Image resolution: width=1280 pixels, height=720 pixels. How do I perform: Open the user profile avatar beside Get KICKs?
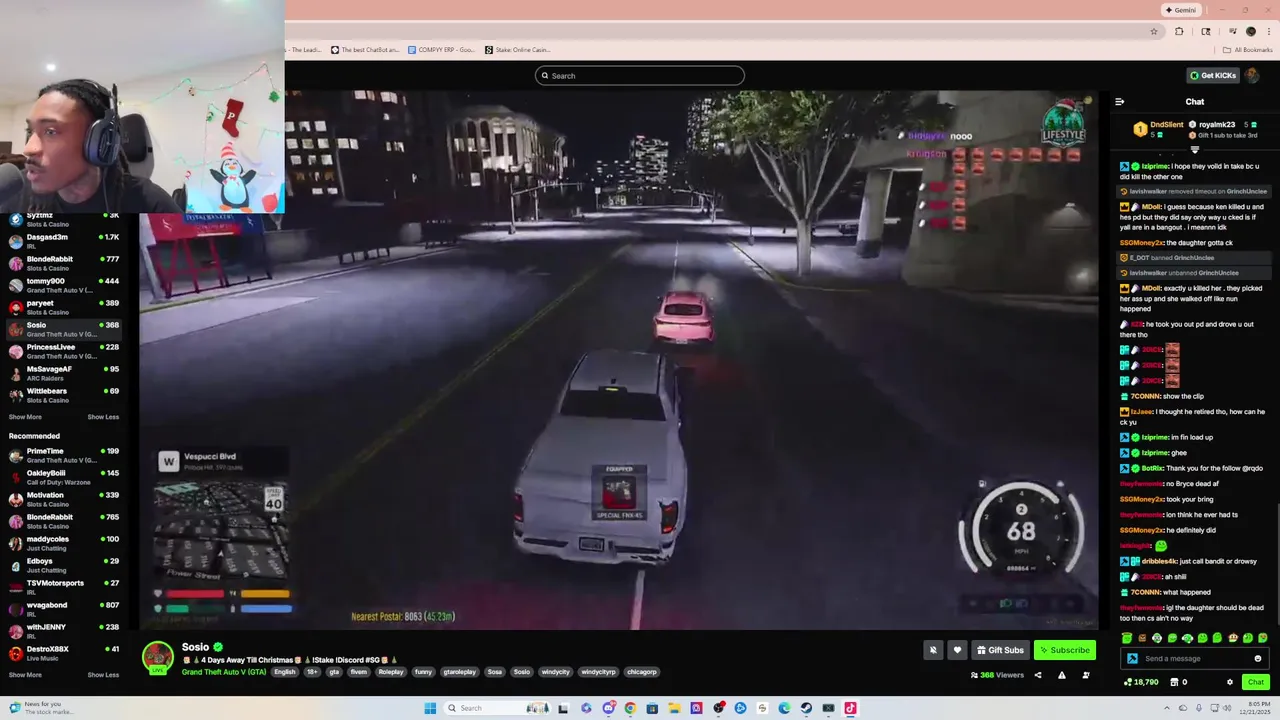[x=1253, y=76]
